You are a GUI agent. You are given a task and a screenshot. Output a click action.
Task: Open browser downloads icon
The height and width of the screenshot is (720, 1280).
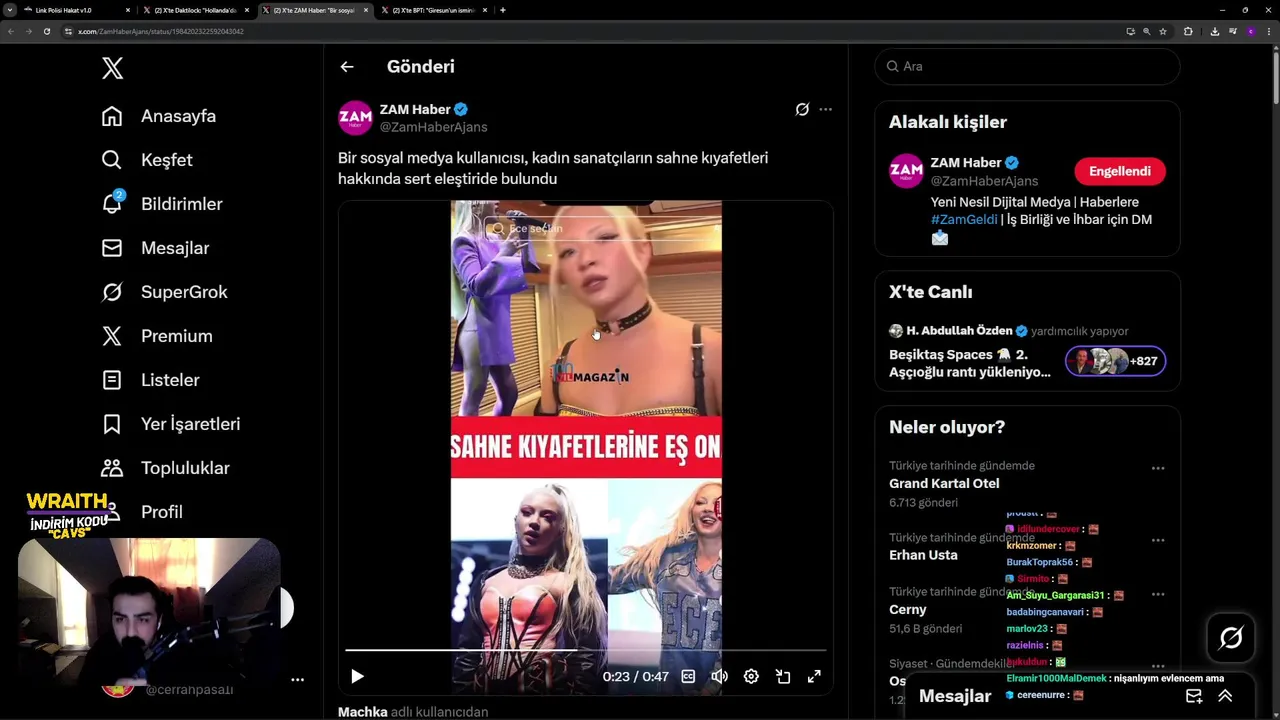coord(1214,31)
